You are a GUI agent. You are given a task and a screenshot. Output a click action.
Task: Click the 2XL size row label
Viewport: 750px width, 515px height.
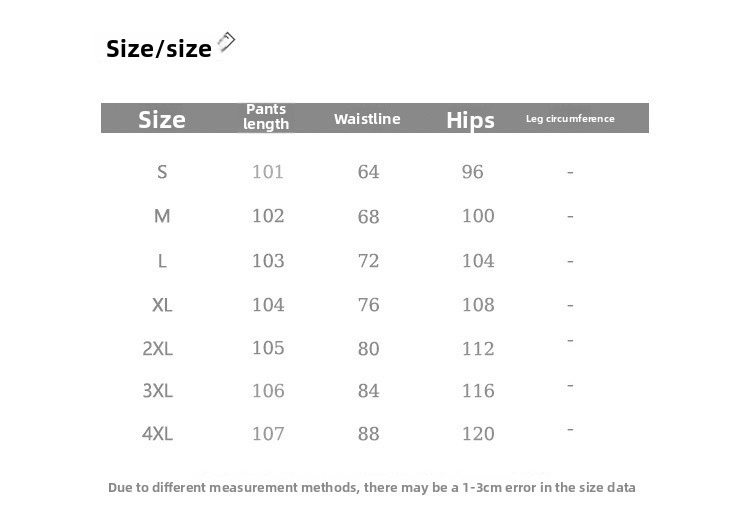click(158, 348)
